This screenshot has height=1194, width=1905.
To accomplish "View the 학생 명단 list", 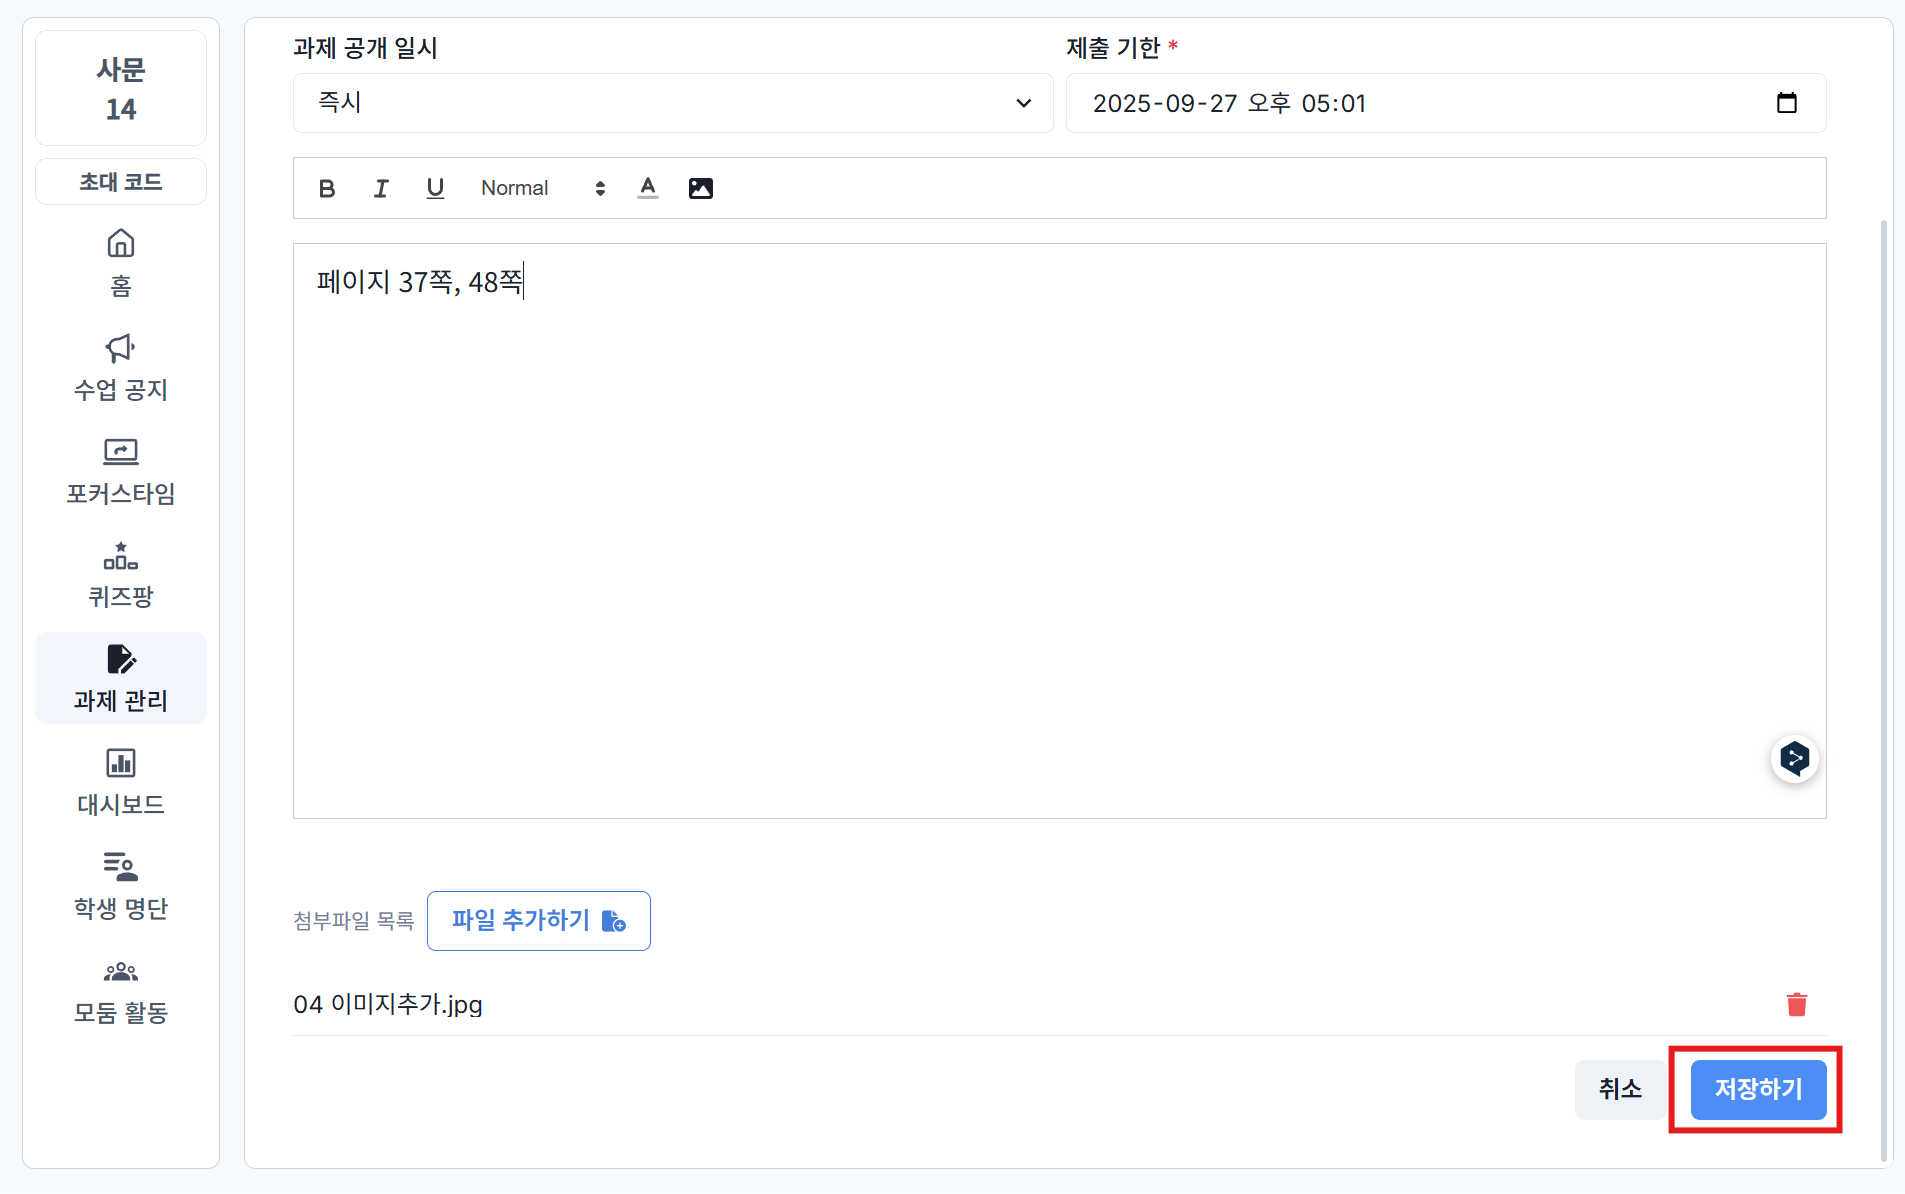I will pos(121,886).
